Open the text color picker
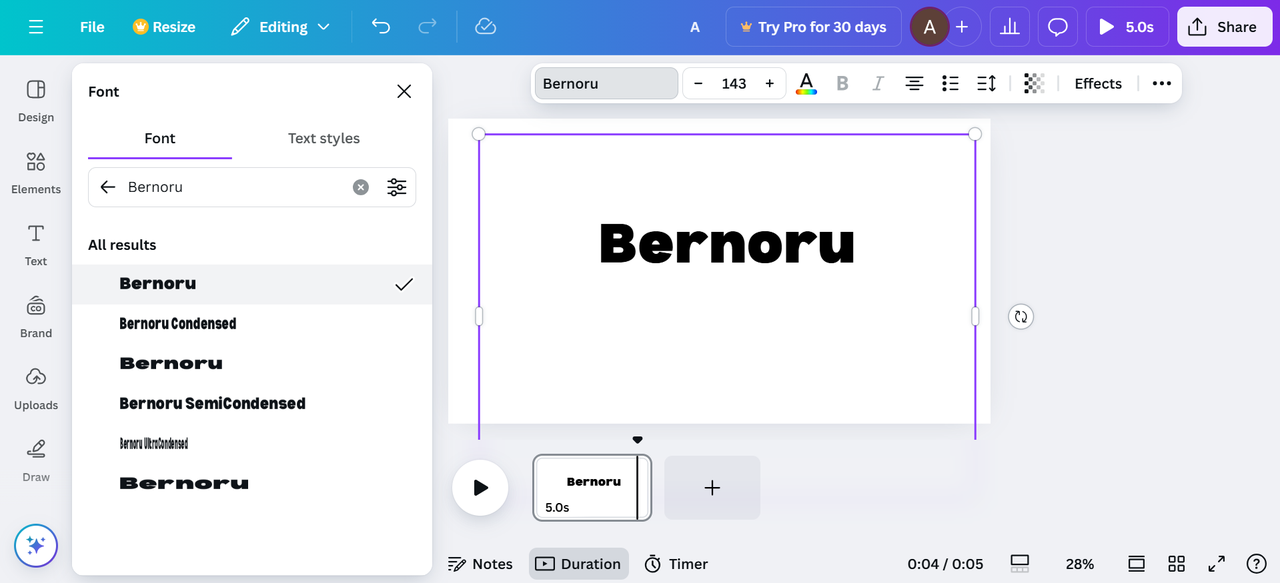1280x583 pixels. 806,83
